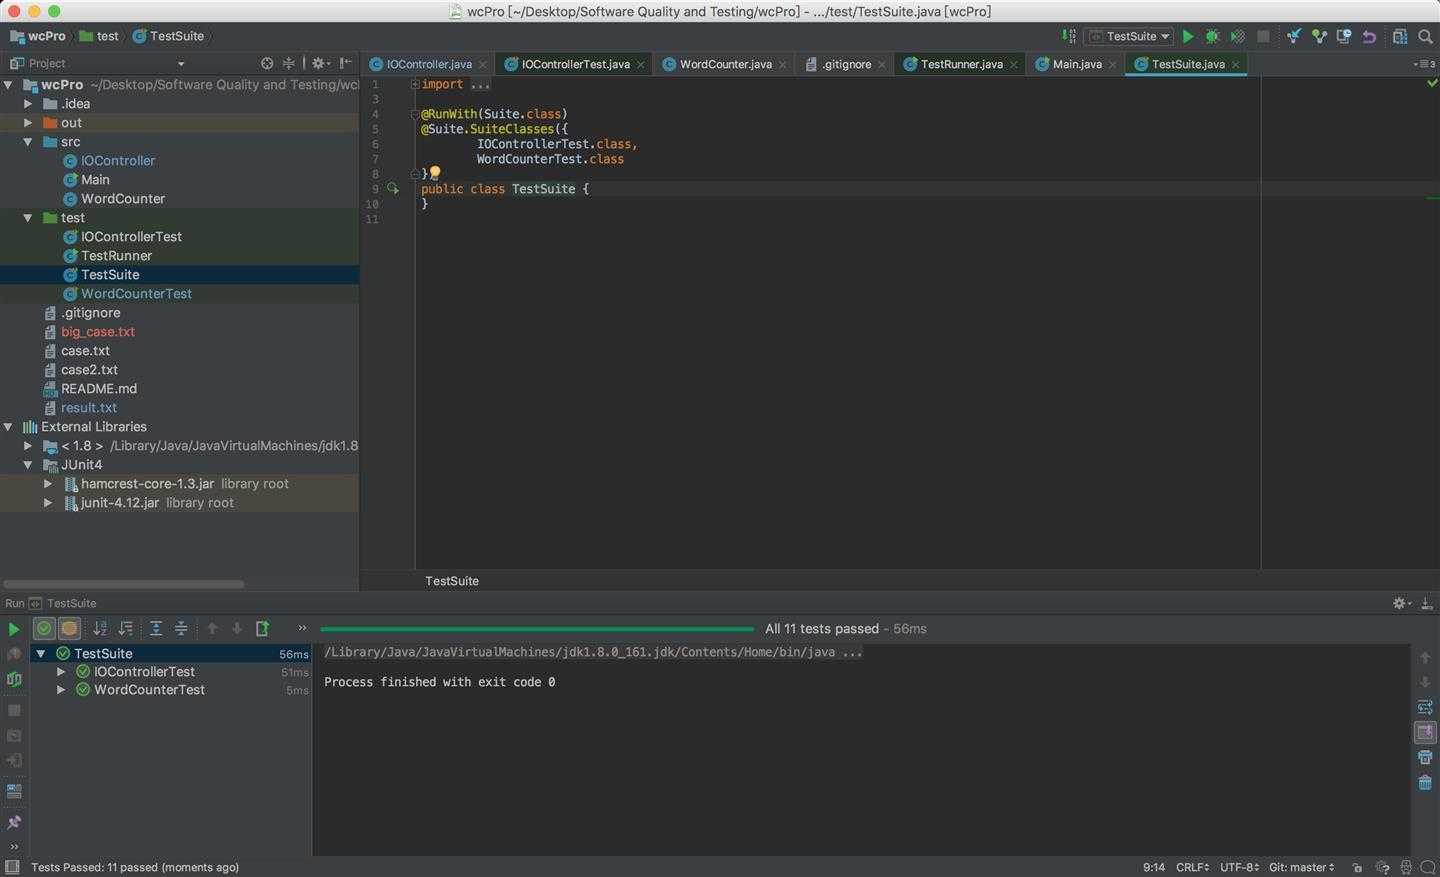
Task: Click the Commit changes VCS icon
Action: point(1319,36)
